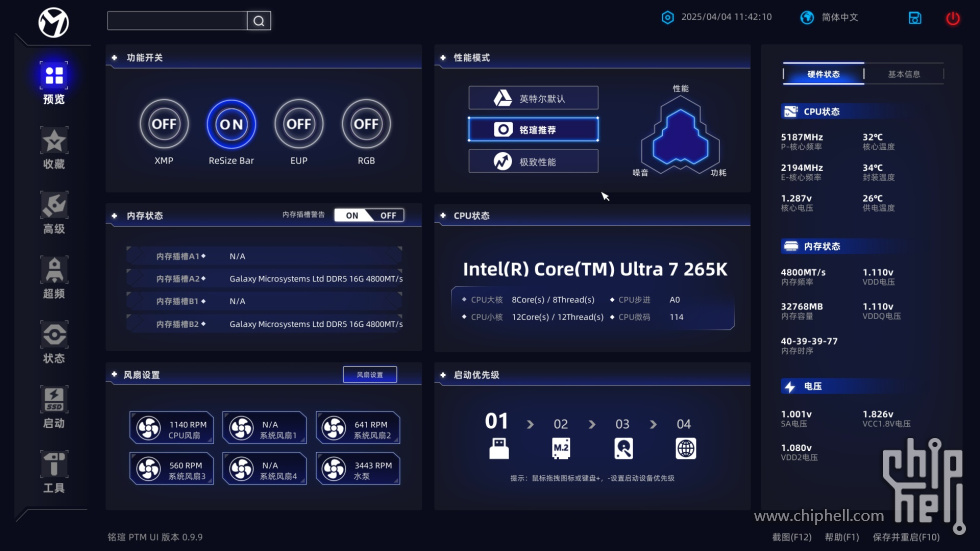Click the CPU风扇 1140 RPM fan icon
This screenshot has height=551, width=980.
(149, 428)
